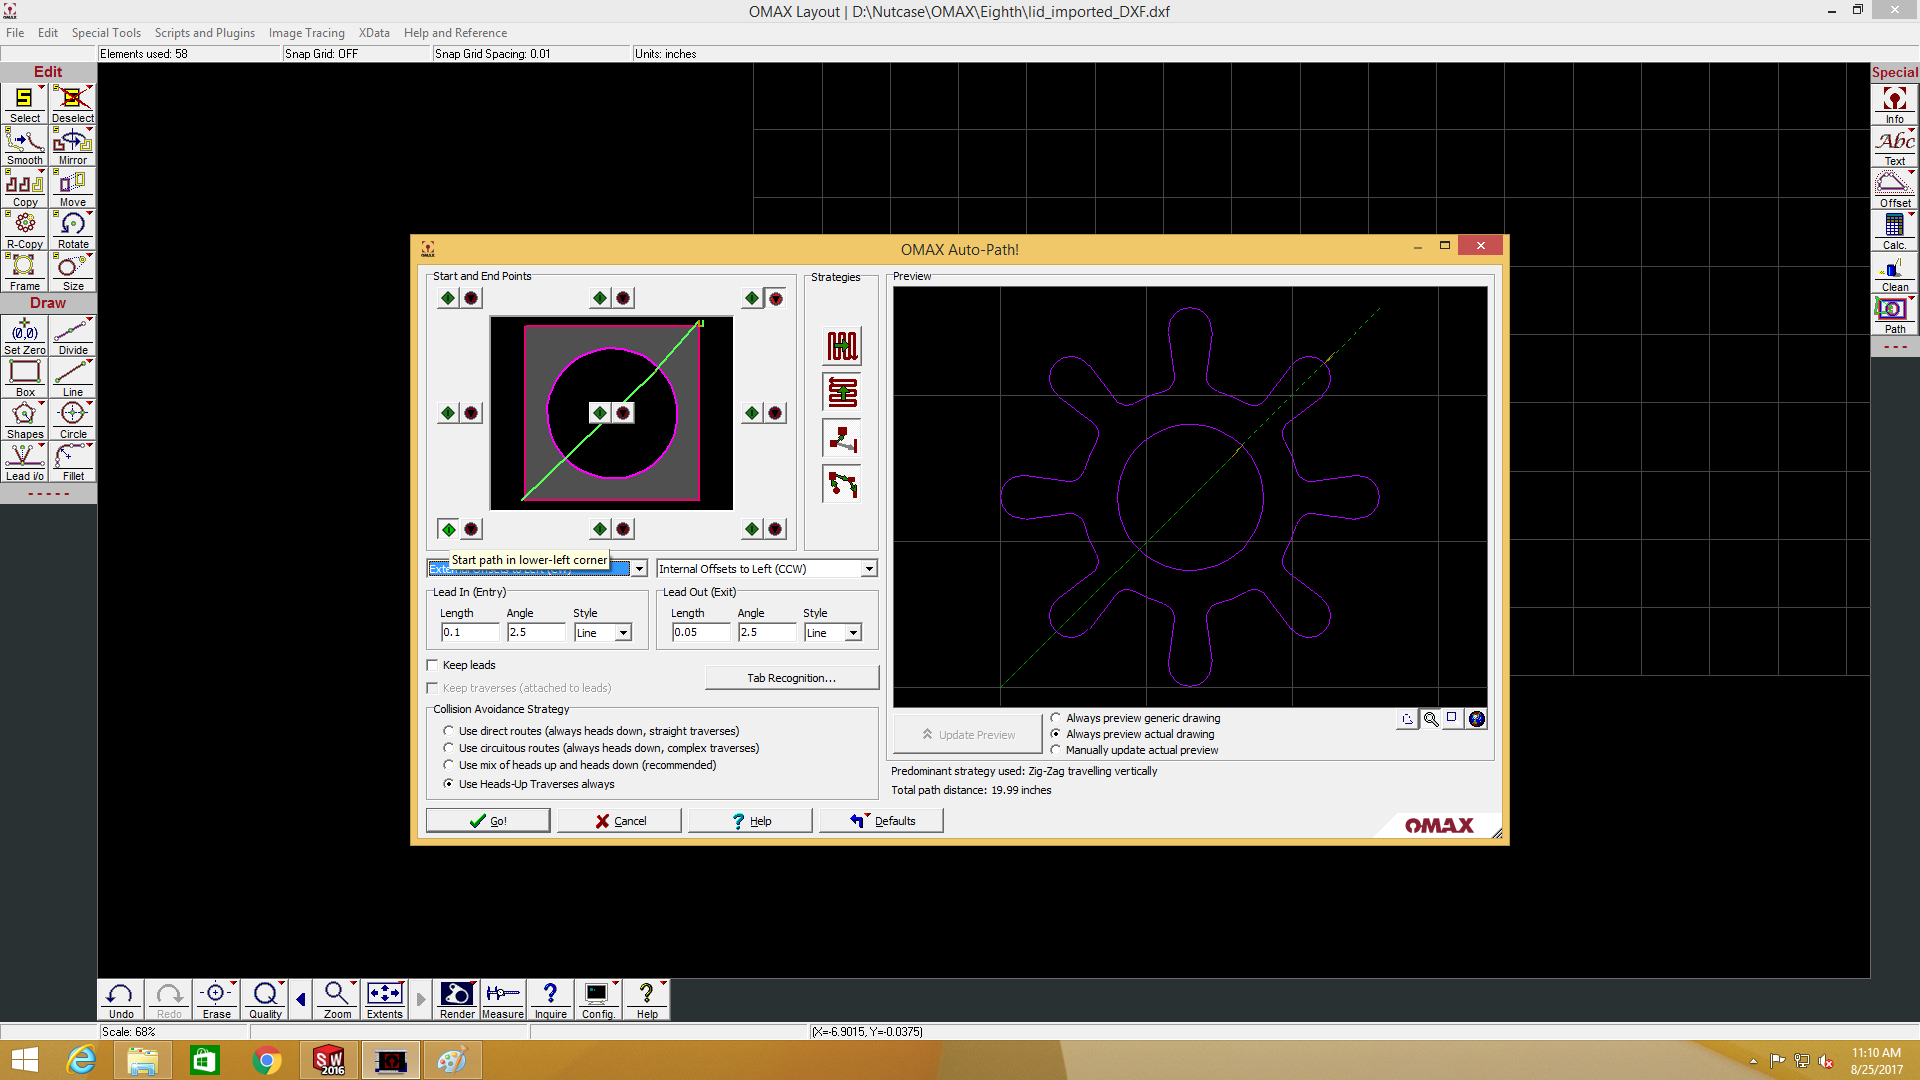This screenshot has height=1080, width=1920.
Task: Select Use direct routes option
Action: pyautogui.click(x=448, y=731)
